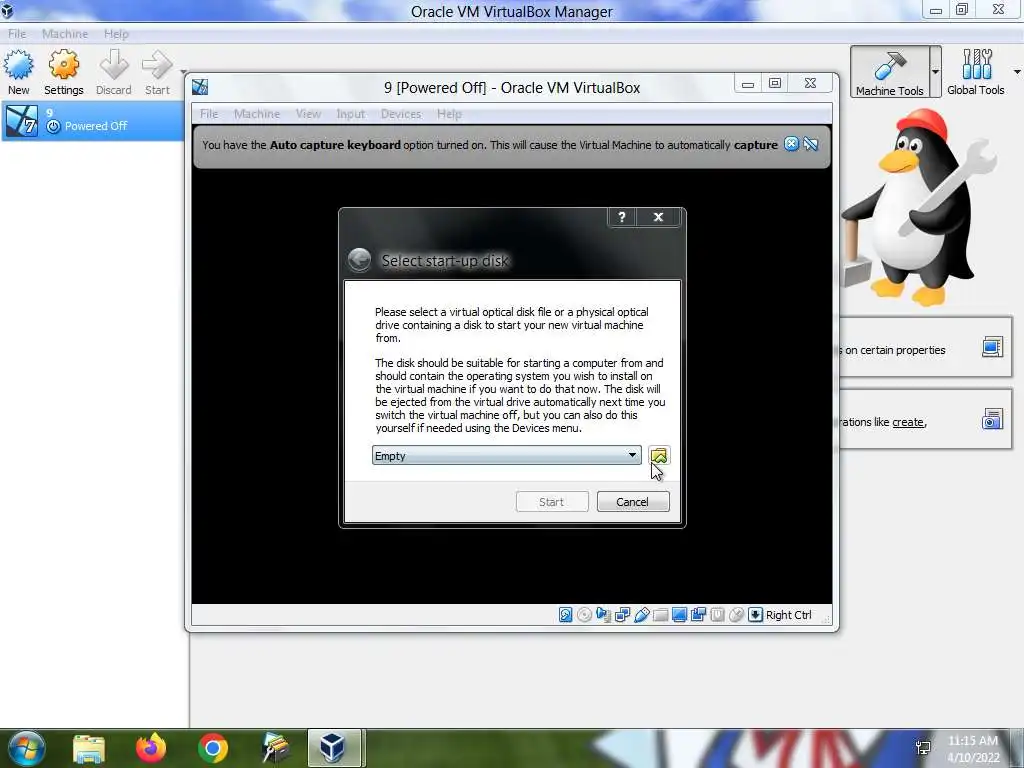This screenshot has height=768, width=1024.
Task: Click the Right Ctrl host key label
Action: (x=788, y=615)
